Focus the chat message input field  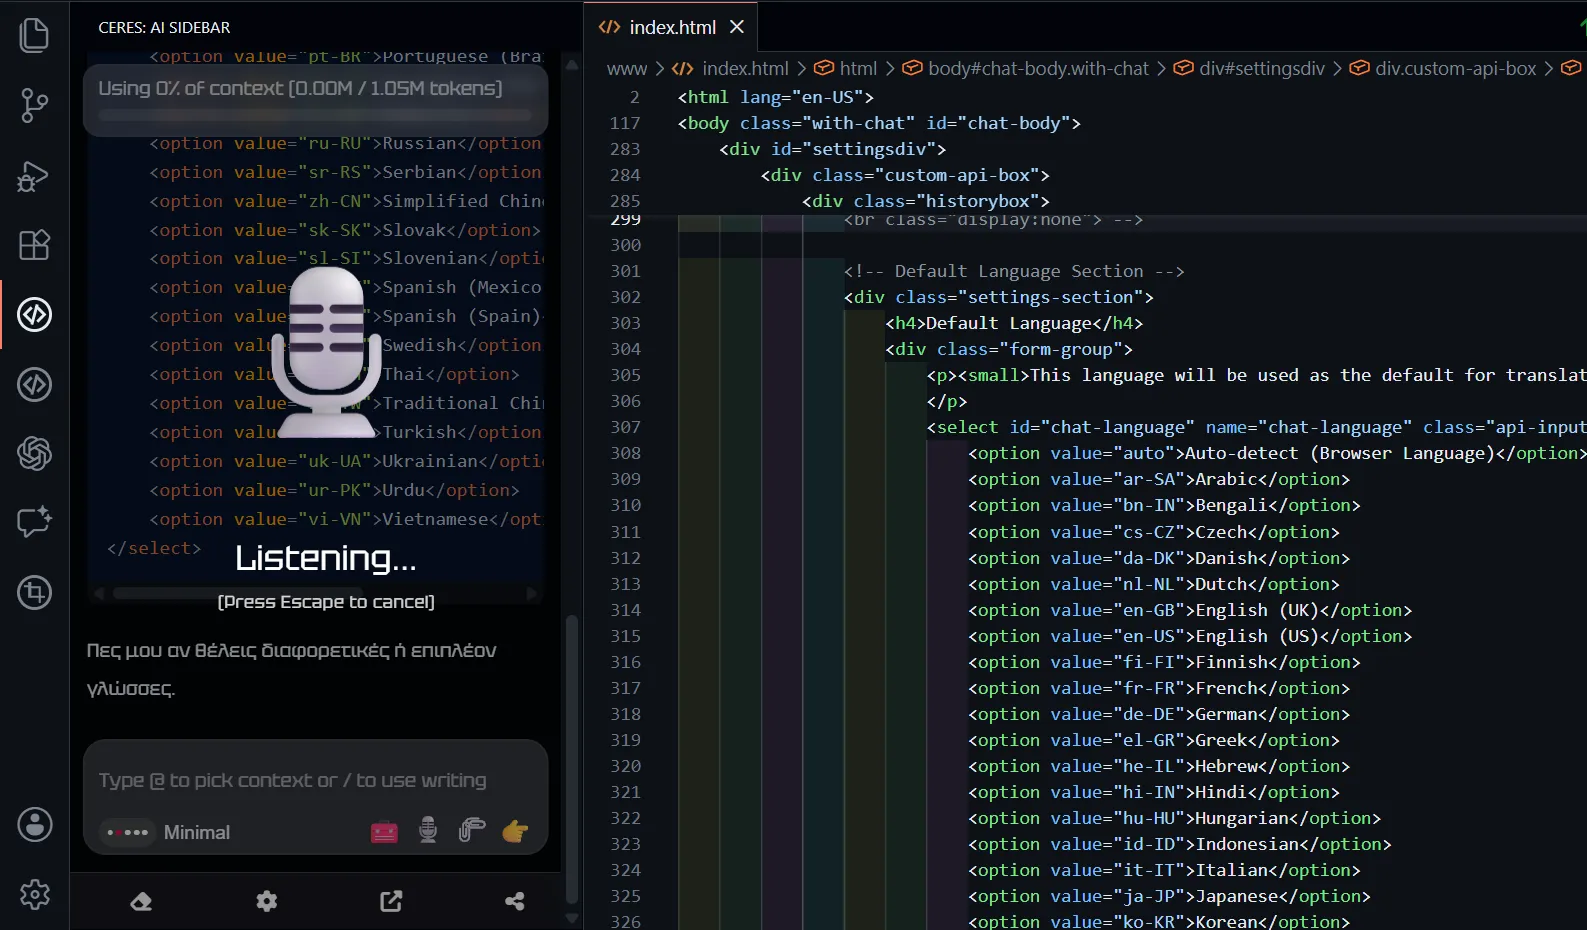(316, 780)
